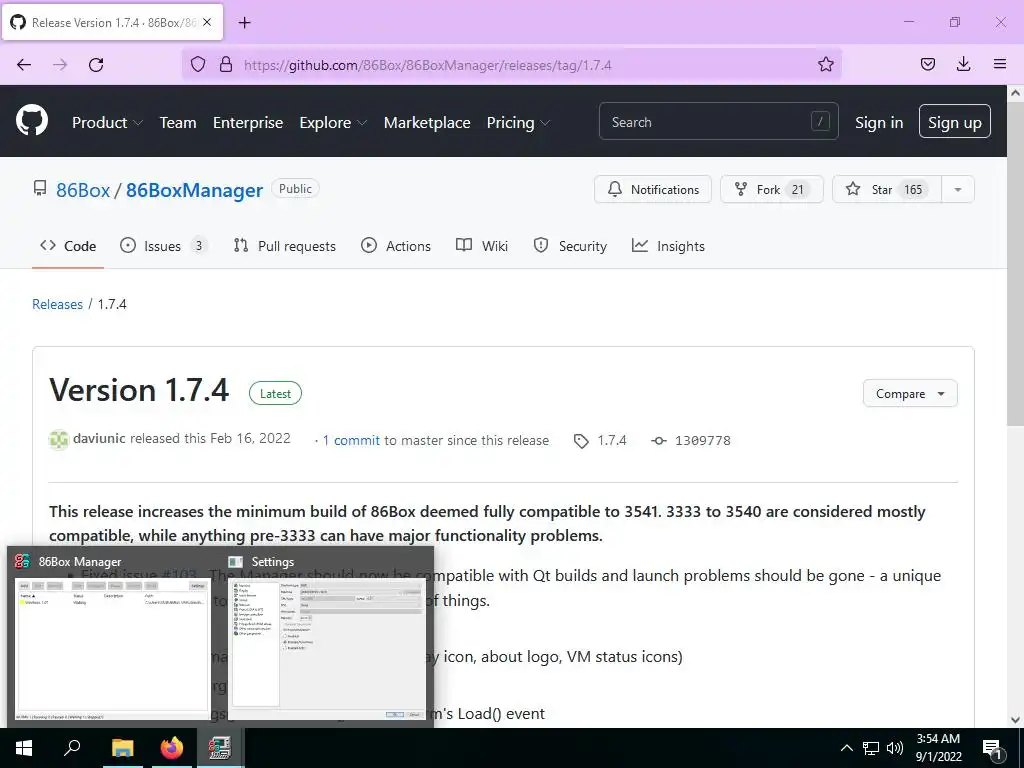Open the 86BoxManager repository link
The width and height of the screenshot is (1024, 768).
[x=194, y=190]
